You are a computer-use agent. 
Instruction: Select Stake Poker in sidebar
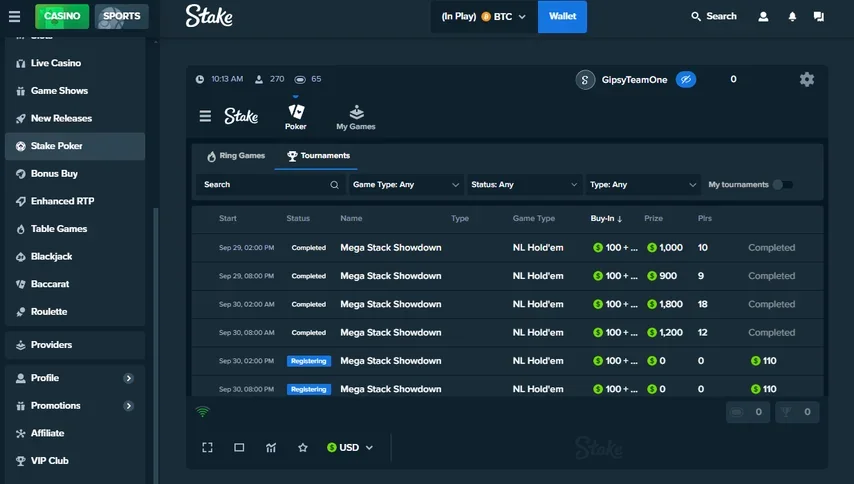[x=75, y=146]
